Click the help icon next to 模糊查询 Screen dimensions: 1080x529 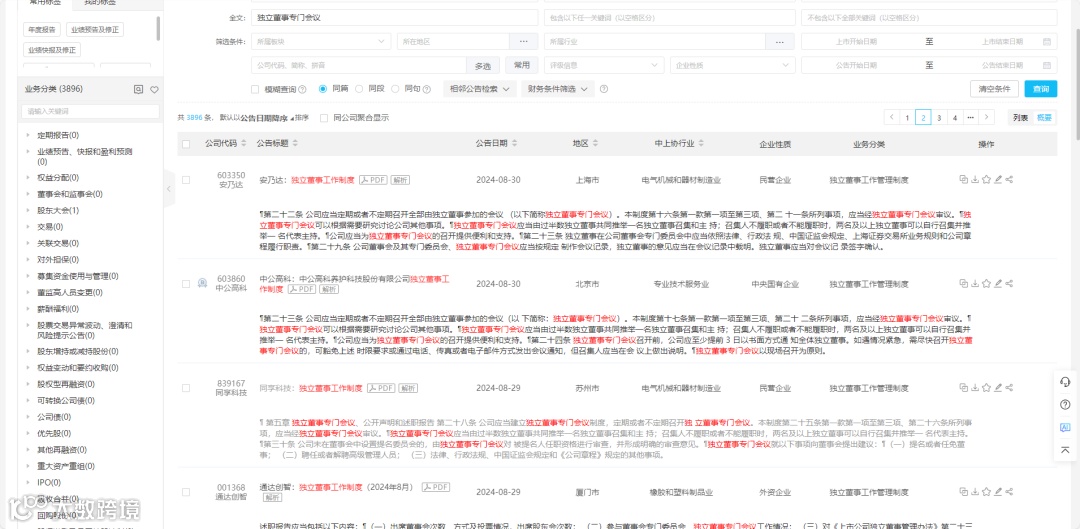[302, 89]
